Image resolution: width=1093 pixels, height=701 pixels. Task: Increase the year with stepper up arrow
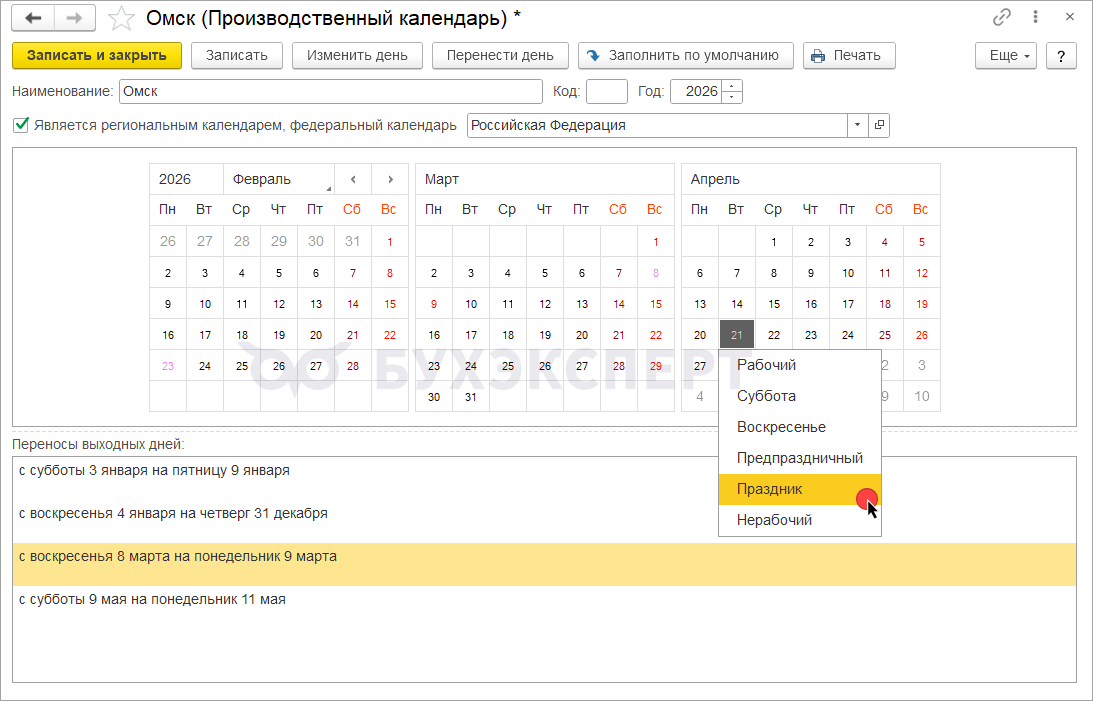pyautogui.click(x=733, y=86)
